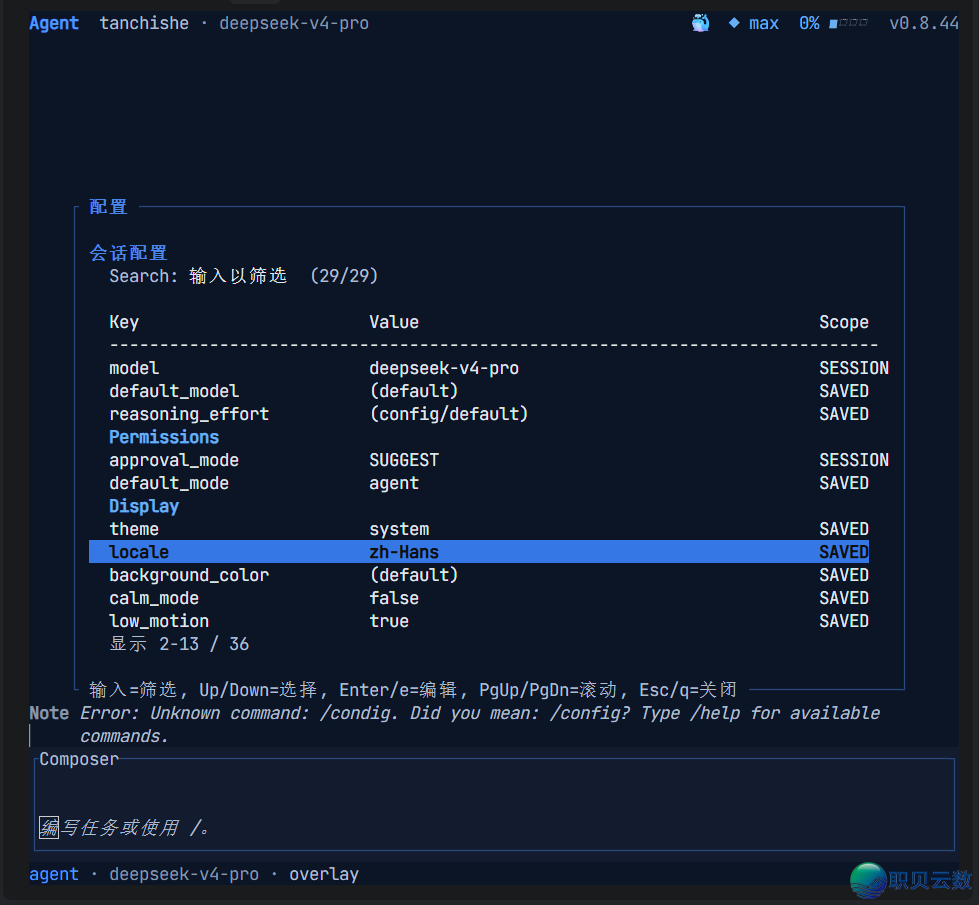Select the default_model row
This screenshot has width=979, height=905.
point(489,391)
